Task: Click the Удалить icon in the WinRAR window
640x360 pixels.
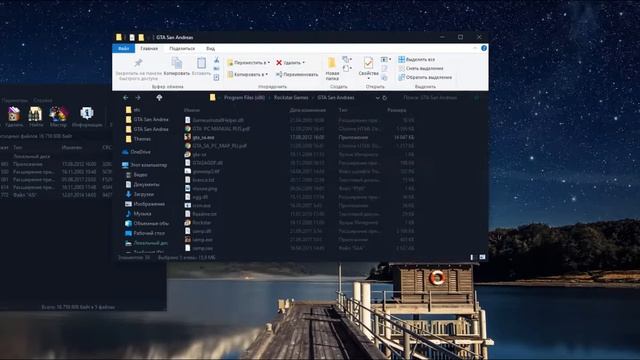Action: point(14,113)
